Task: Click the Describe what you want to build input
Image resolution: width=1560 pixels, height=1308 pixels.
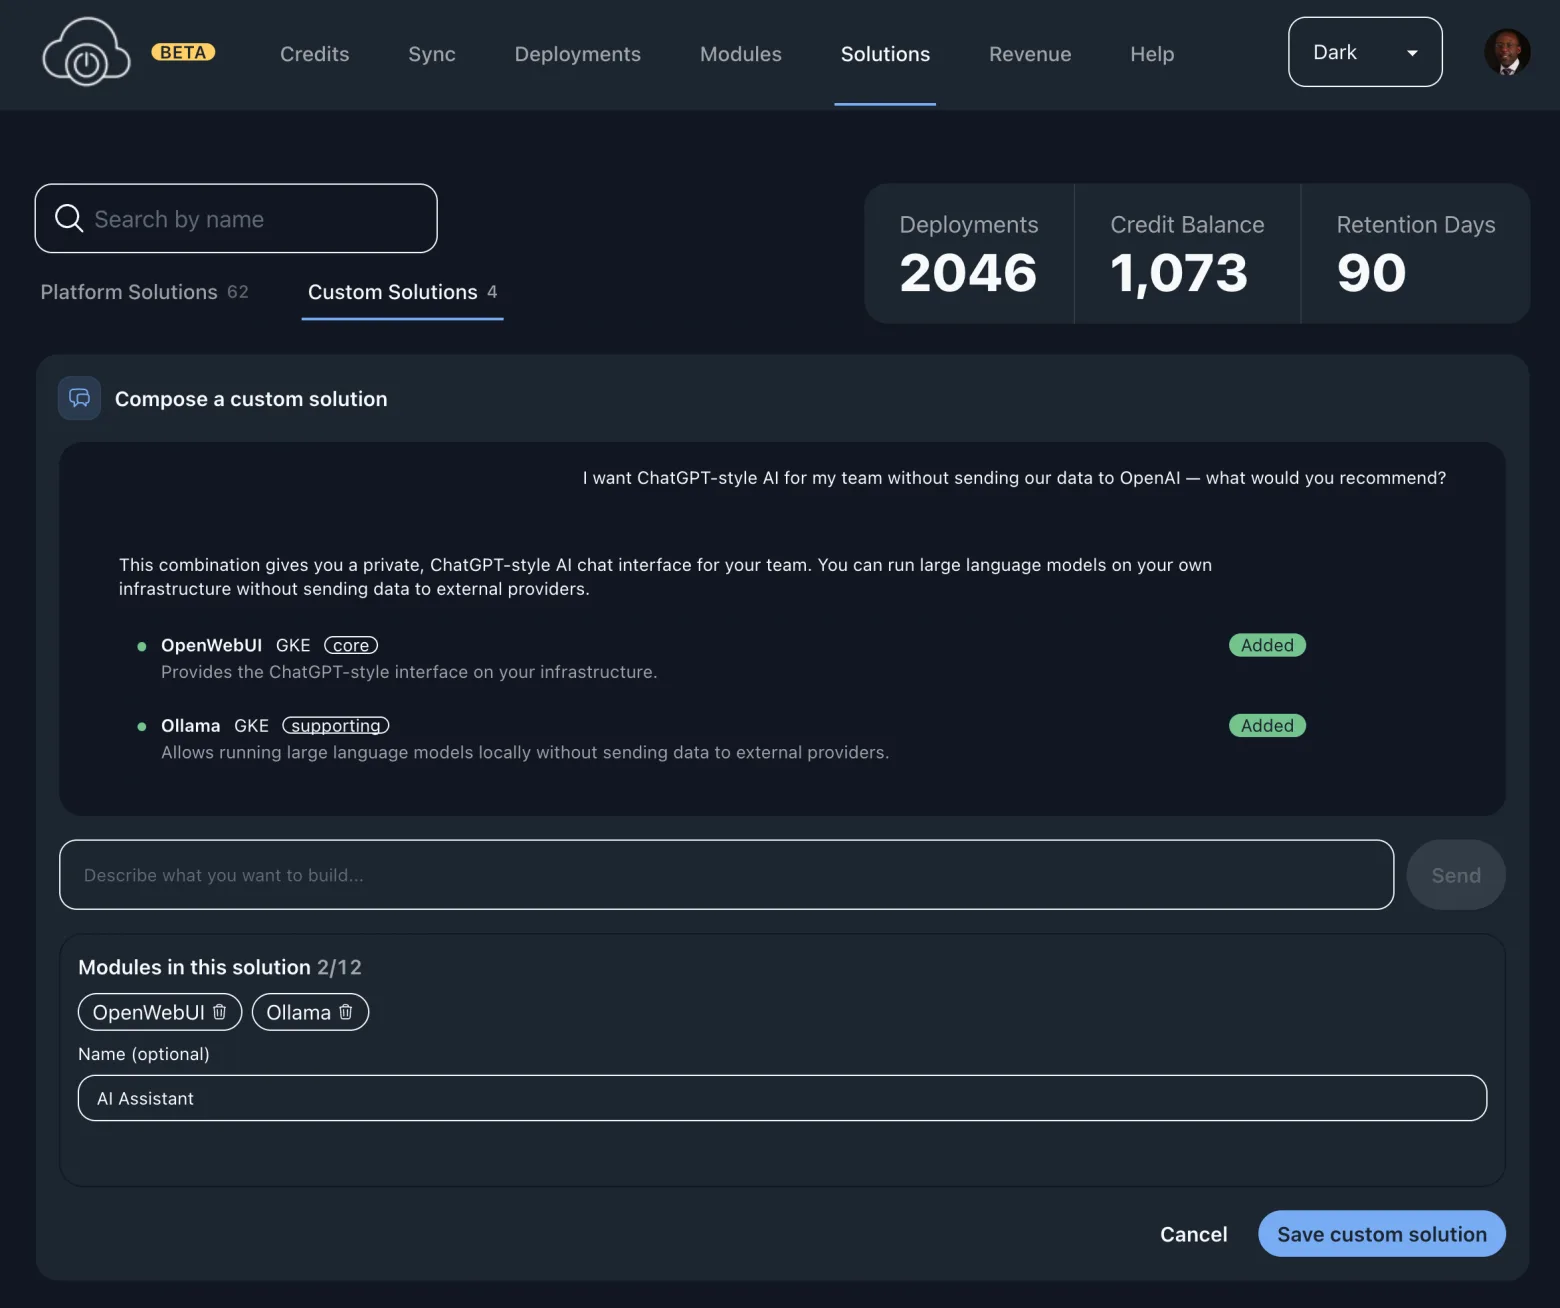Action: 726,875
